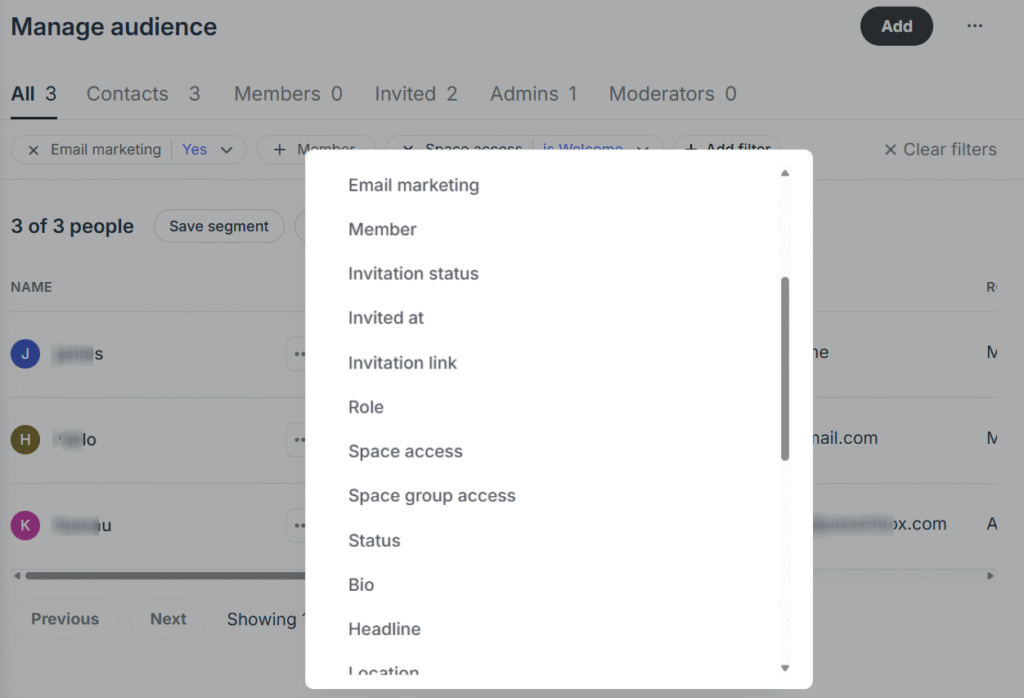Click the Add button
This screenshot has height=698, width=1024.
[896, 26]
